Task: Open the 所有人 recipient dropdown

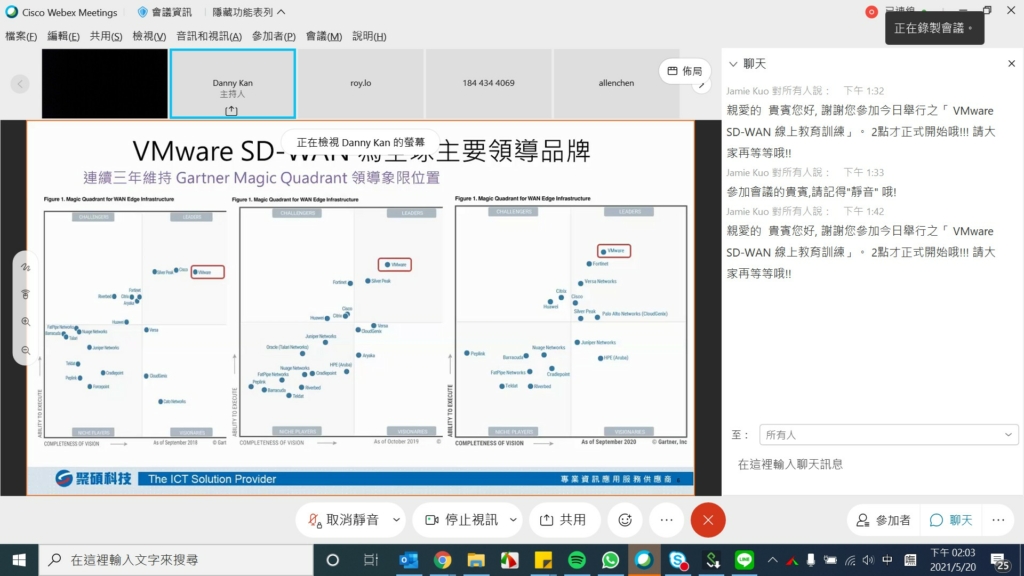Action: point(888,435)
